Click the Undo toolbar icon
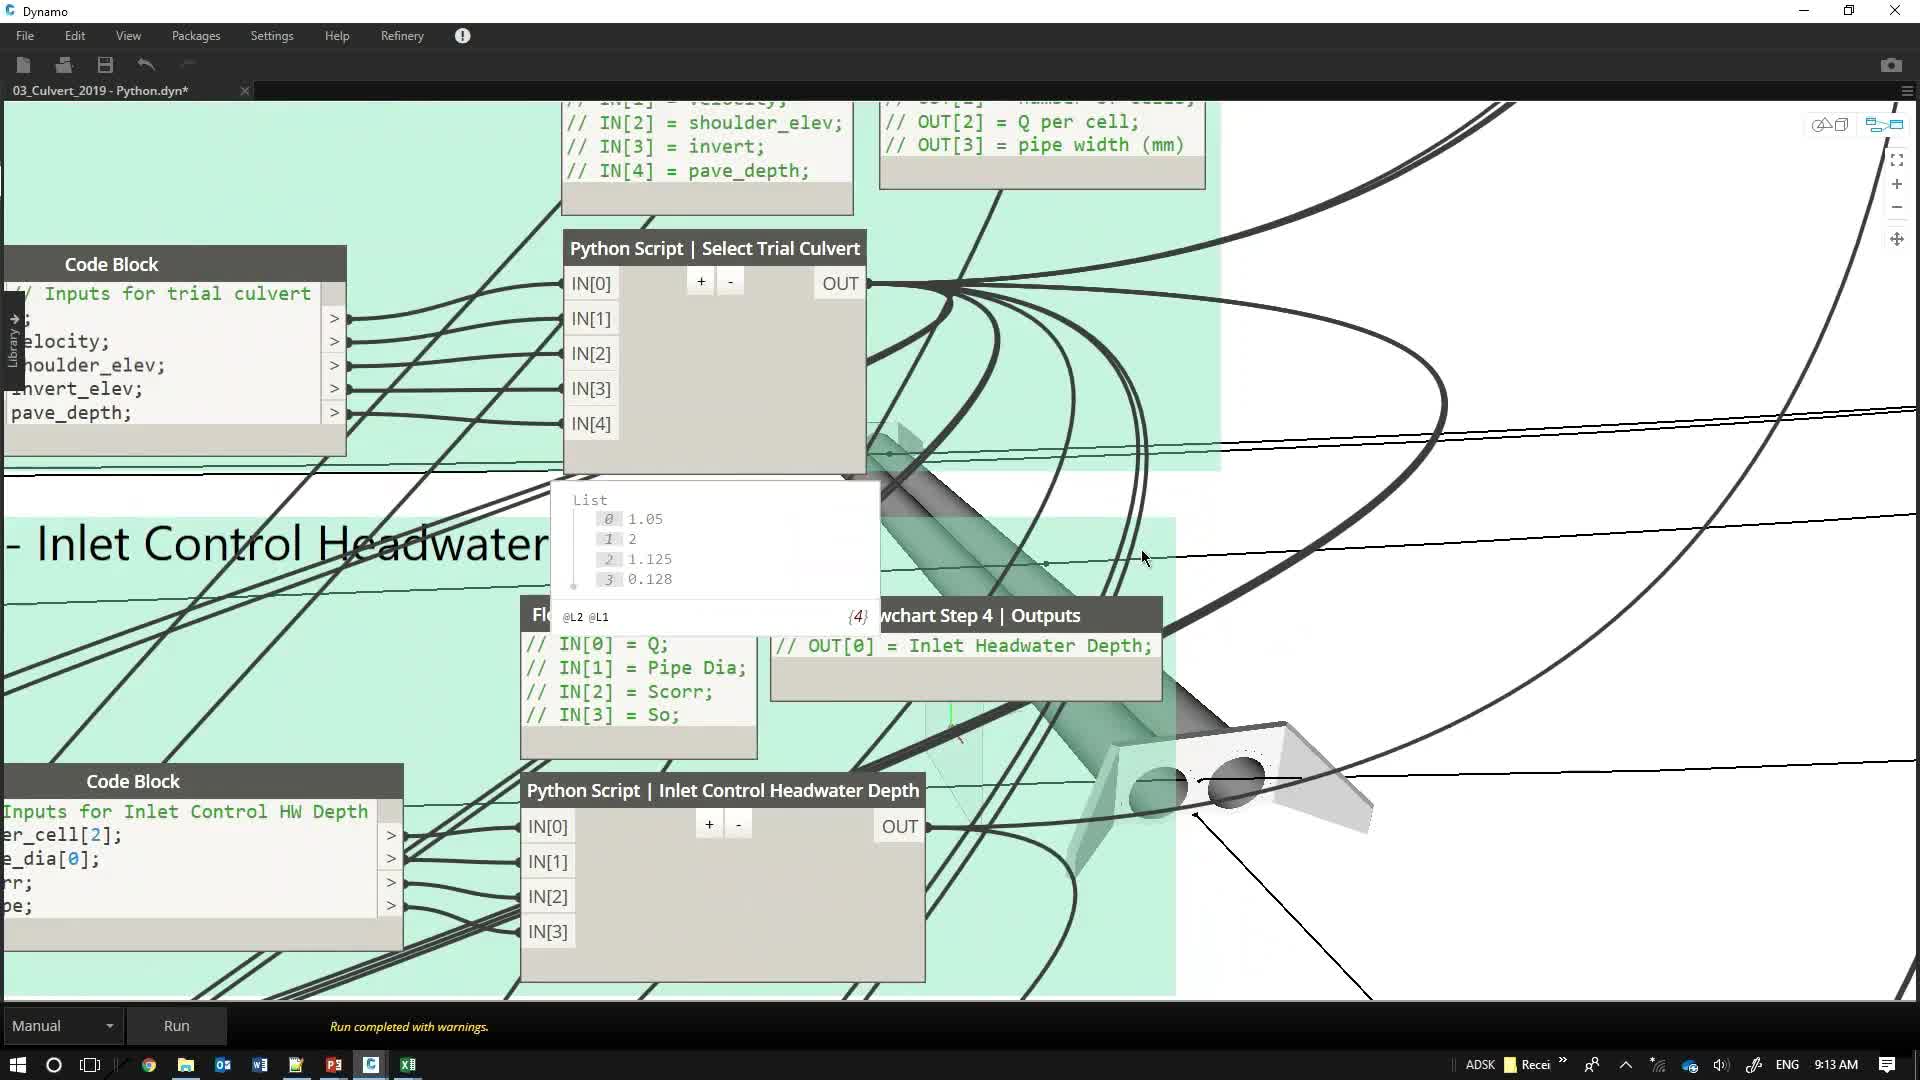Image resolution: width=1920 pixels, height=1080 pixels. [x=146, y=65]
